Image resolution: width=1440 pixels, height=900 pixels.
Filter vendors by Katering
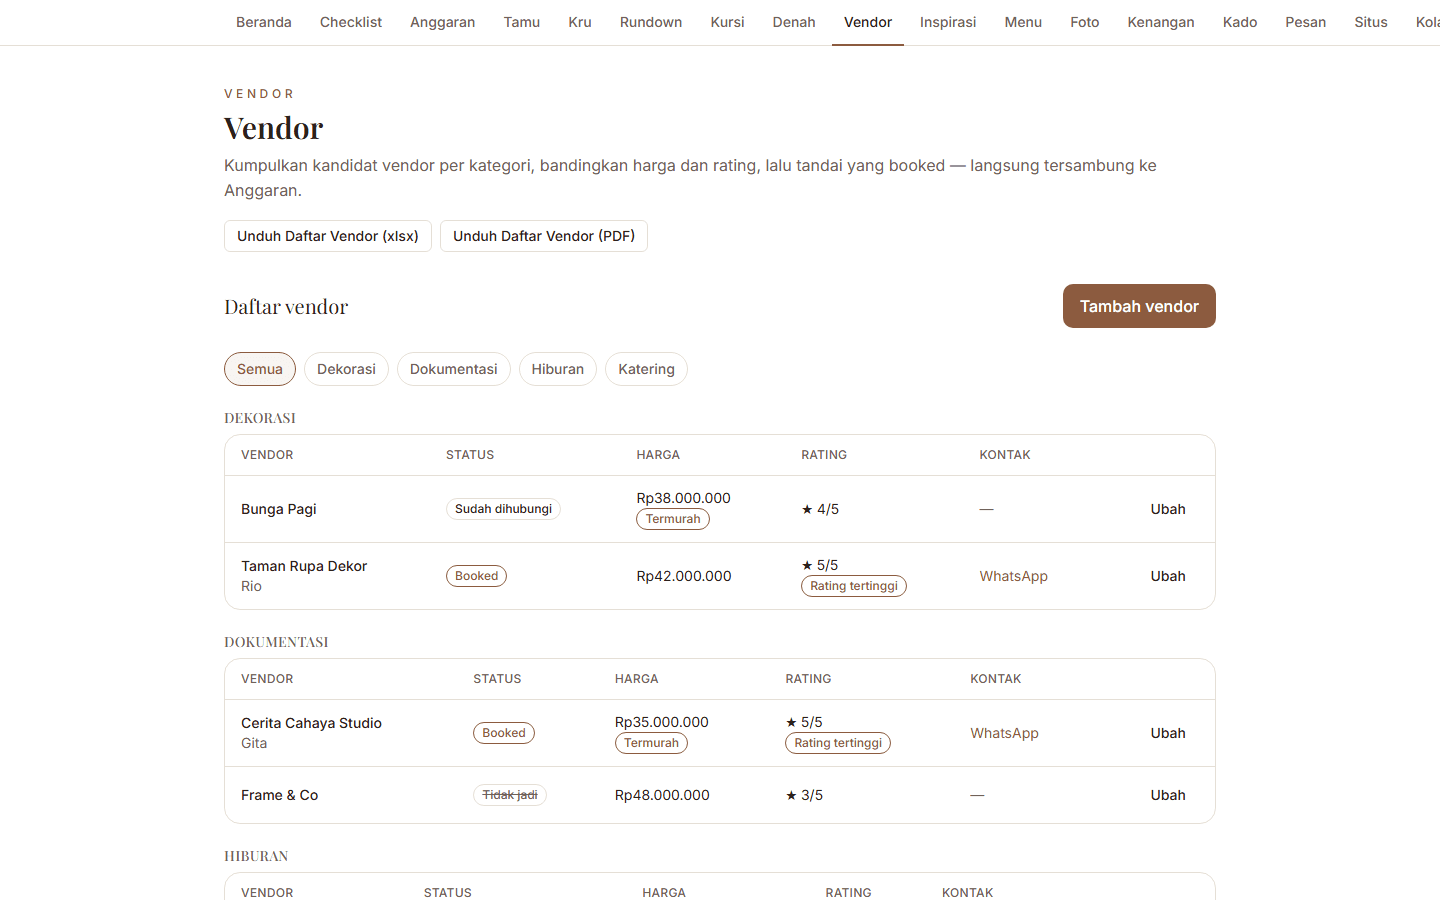tap(646, 369)
